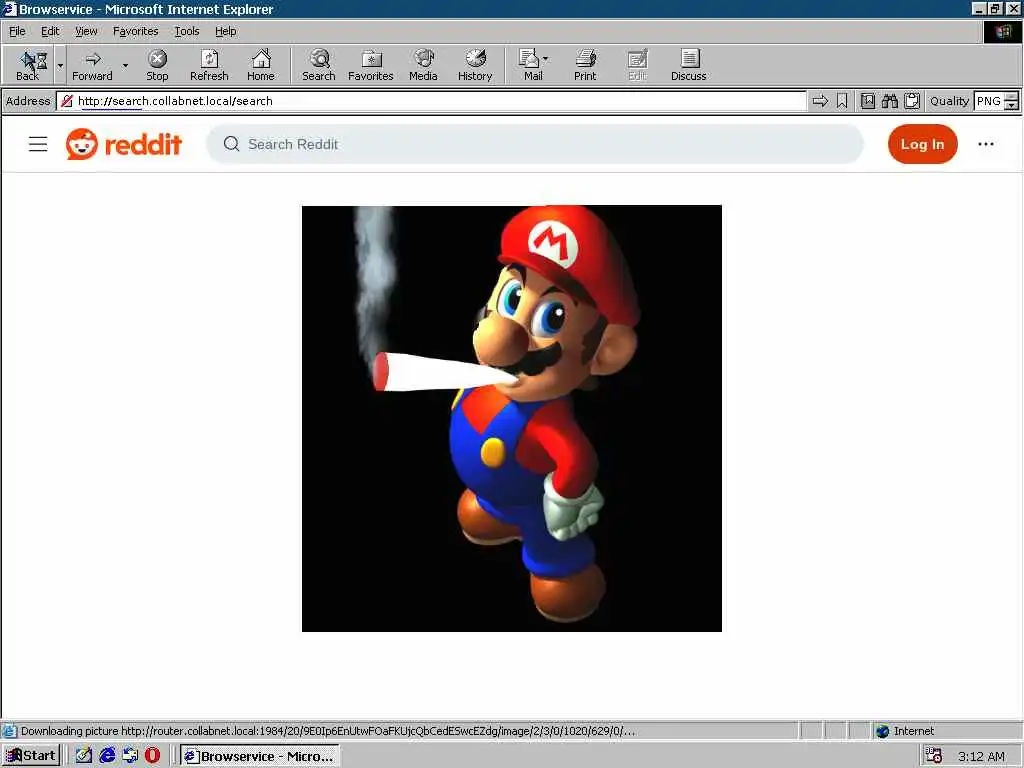Open the Forward history dropdown arrow

tap(125, 65)
